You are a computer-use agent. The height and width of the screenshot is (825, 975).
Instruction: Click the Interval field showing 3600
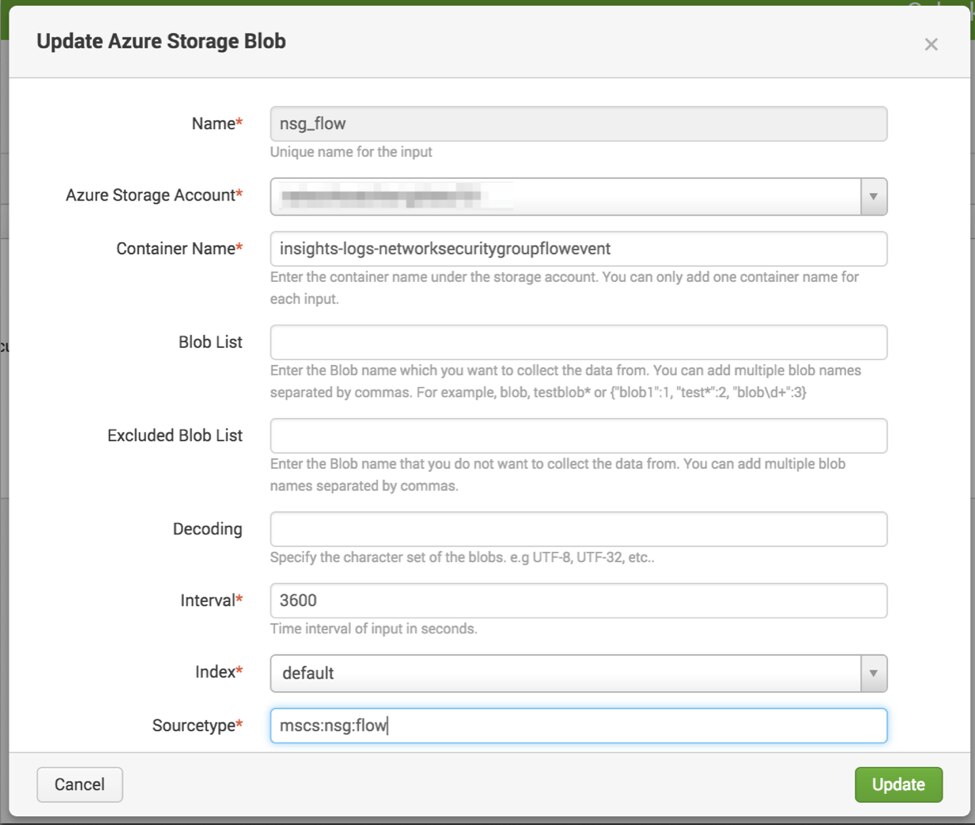[x=578, y=601]
